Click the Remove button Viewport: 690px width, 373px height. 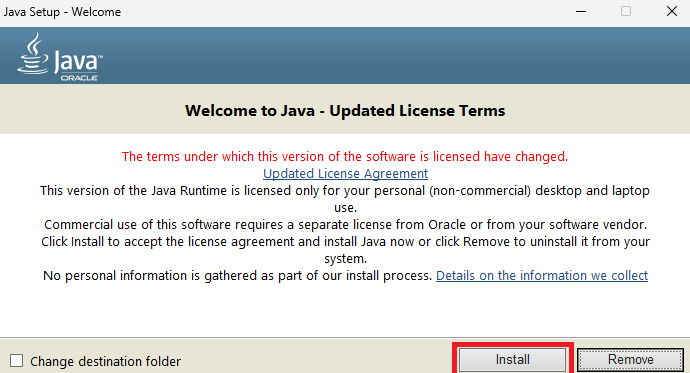click(x=630, y=360)
